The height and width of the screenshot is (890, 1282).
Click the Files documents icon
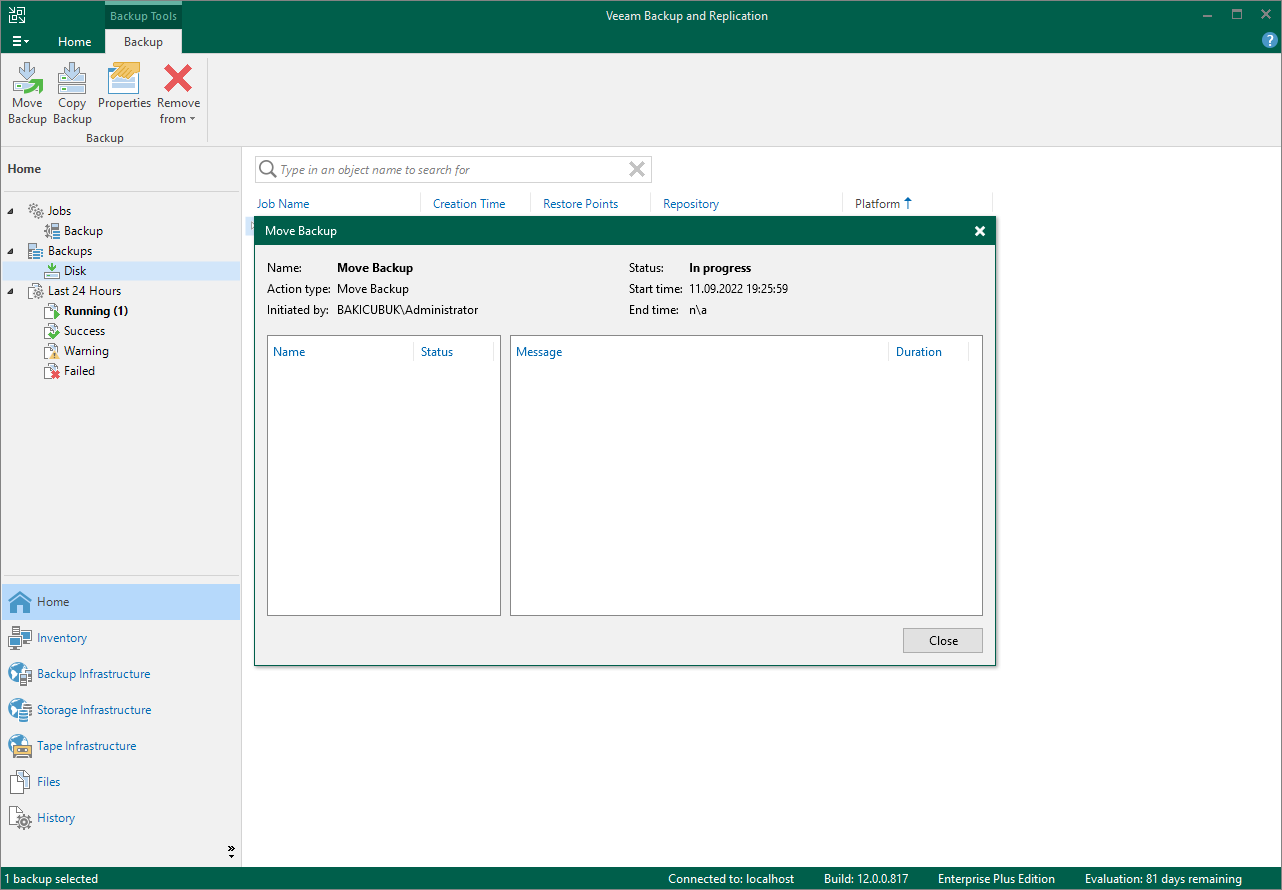tap(20, 782)
